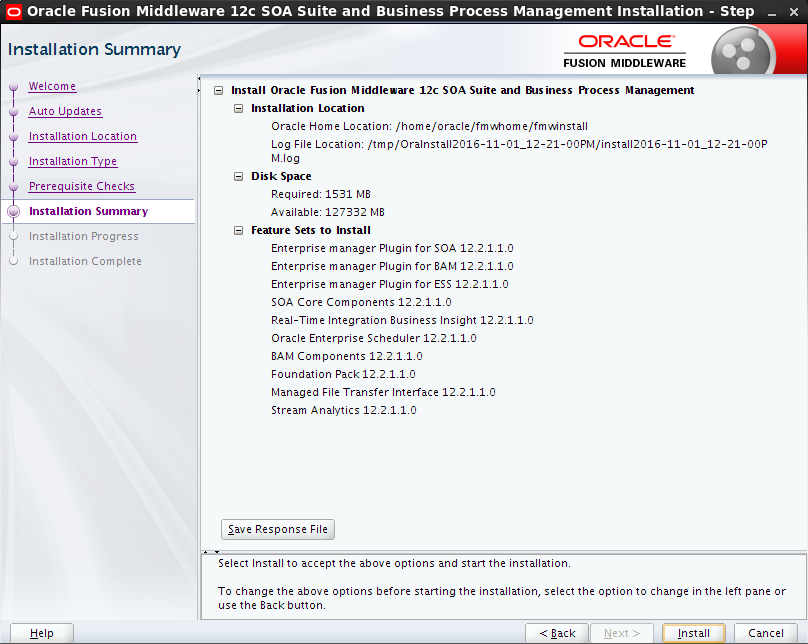Click the Oracle icon in the title bar
The image size is (808, 644).
(x=14, y=12)
